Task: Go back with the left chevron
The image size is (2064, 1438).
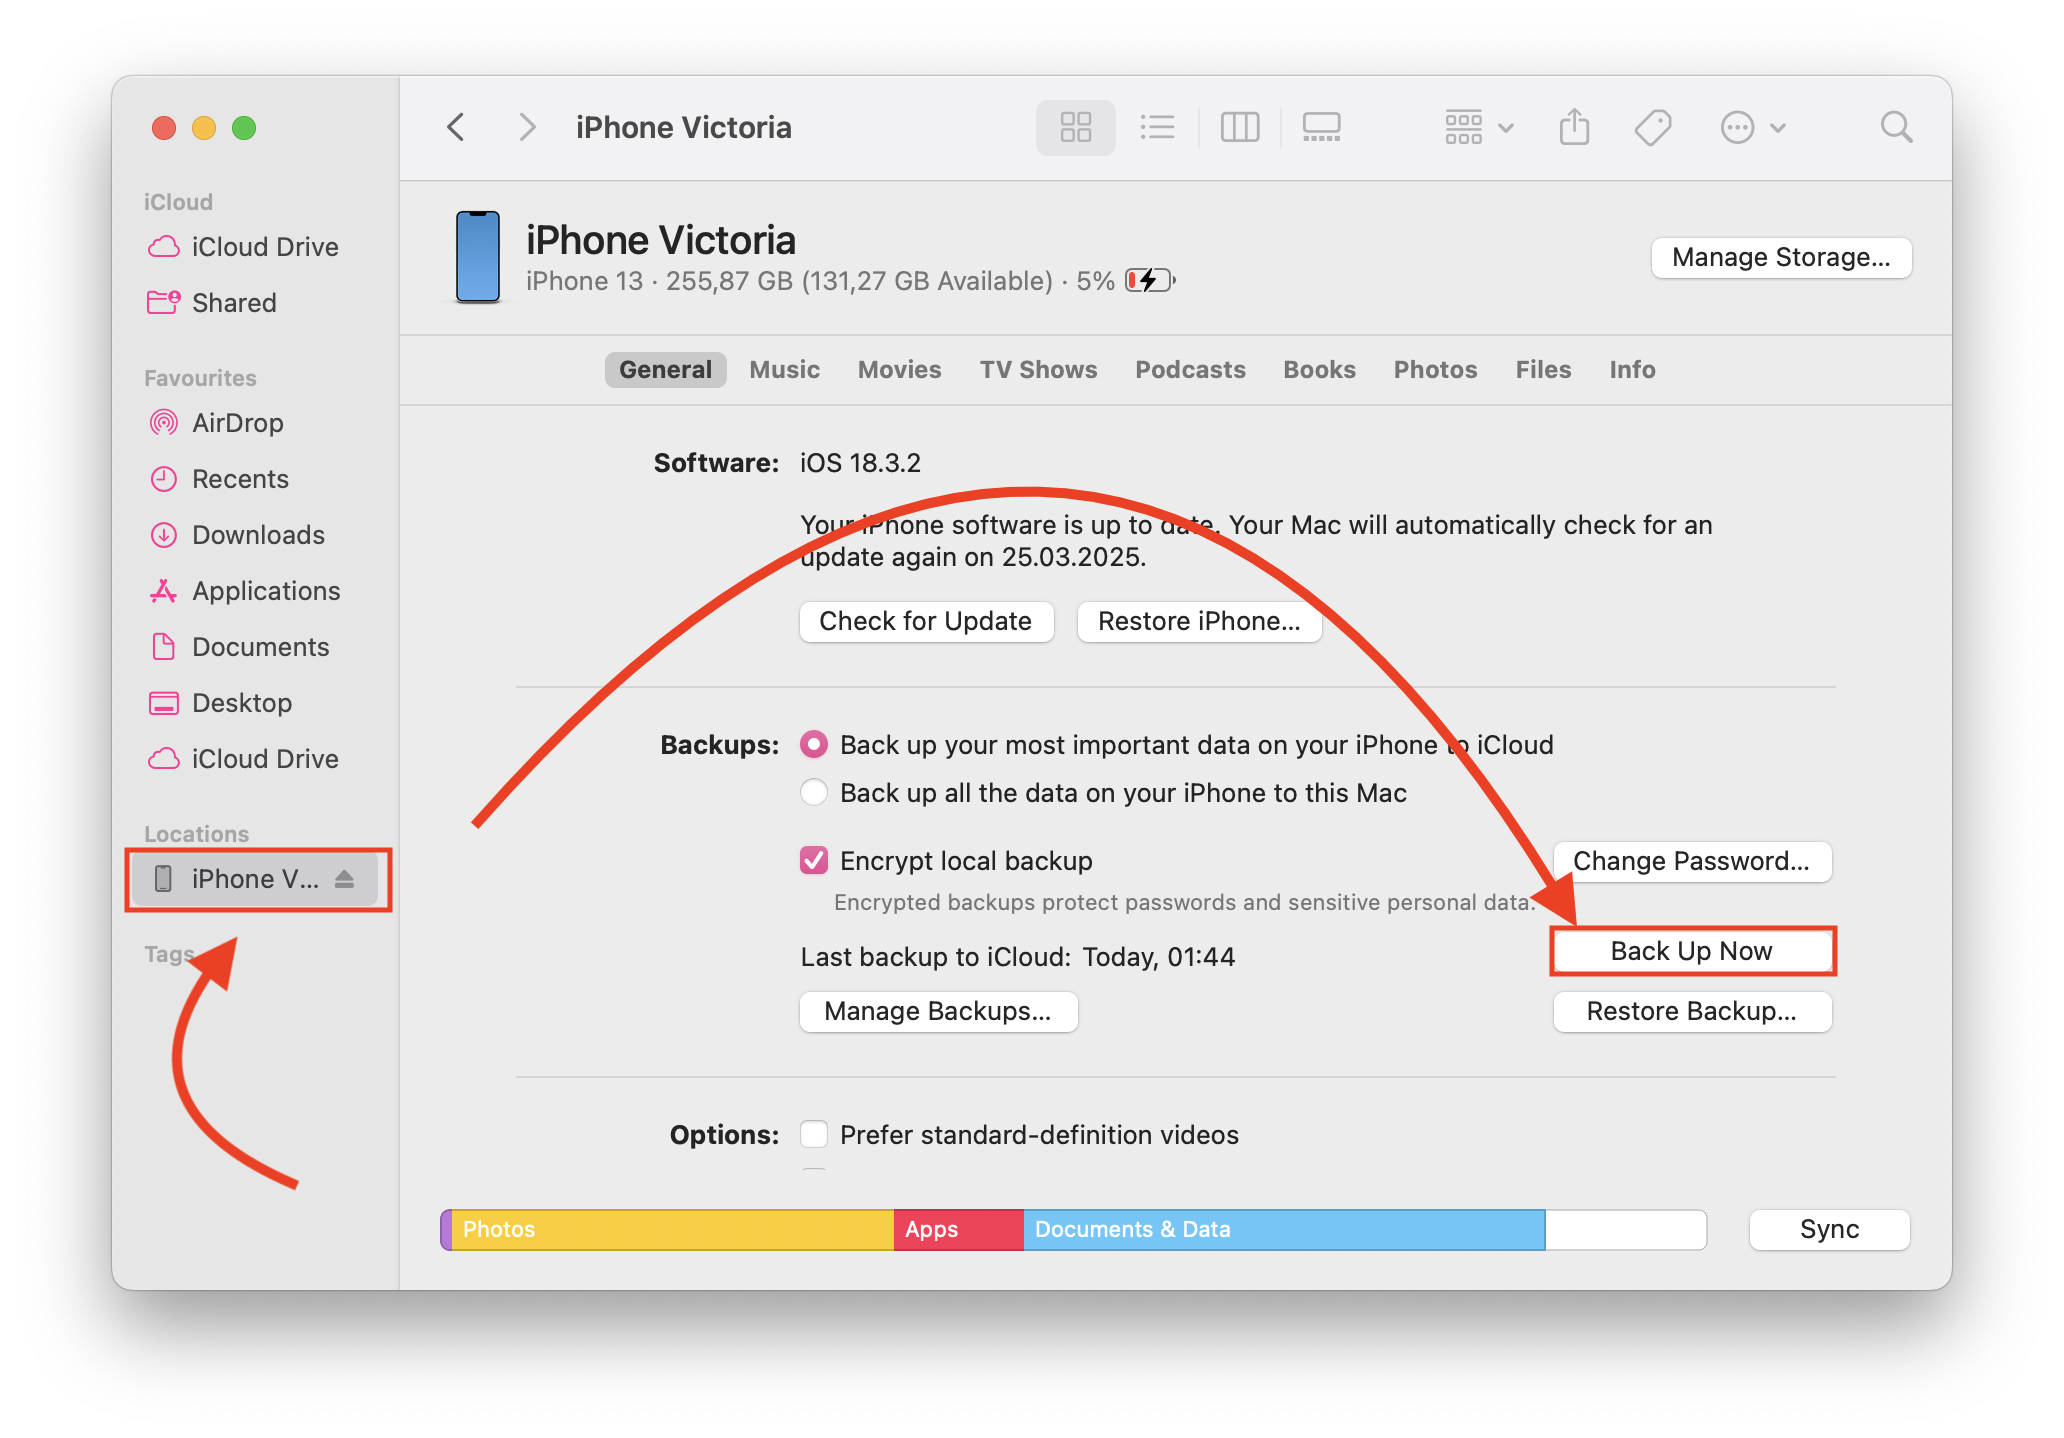Action: [456, 128]
